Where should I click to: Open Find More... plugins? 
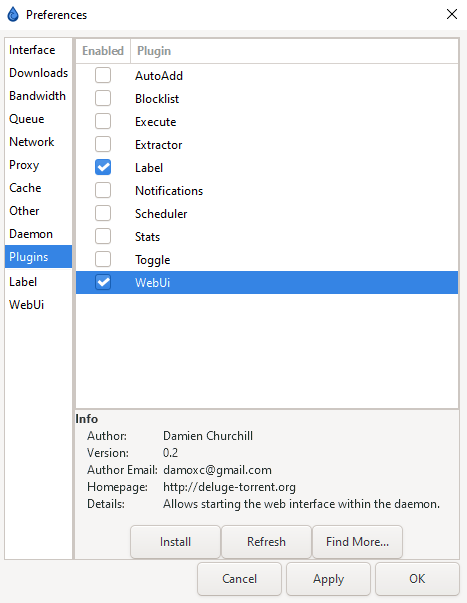tap(357, 541)
